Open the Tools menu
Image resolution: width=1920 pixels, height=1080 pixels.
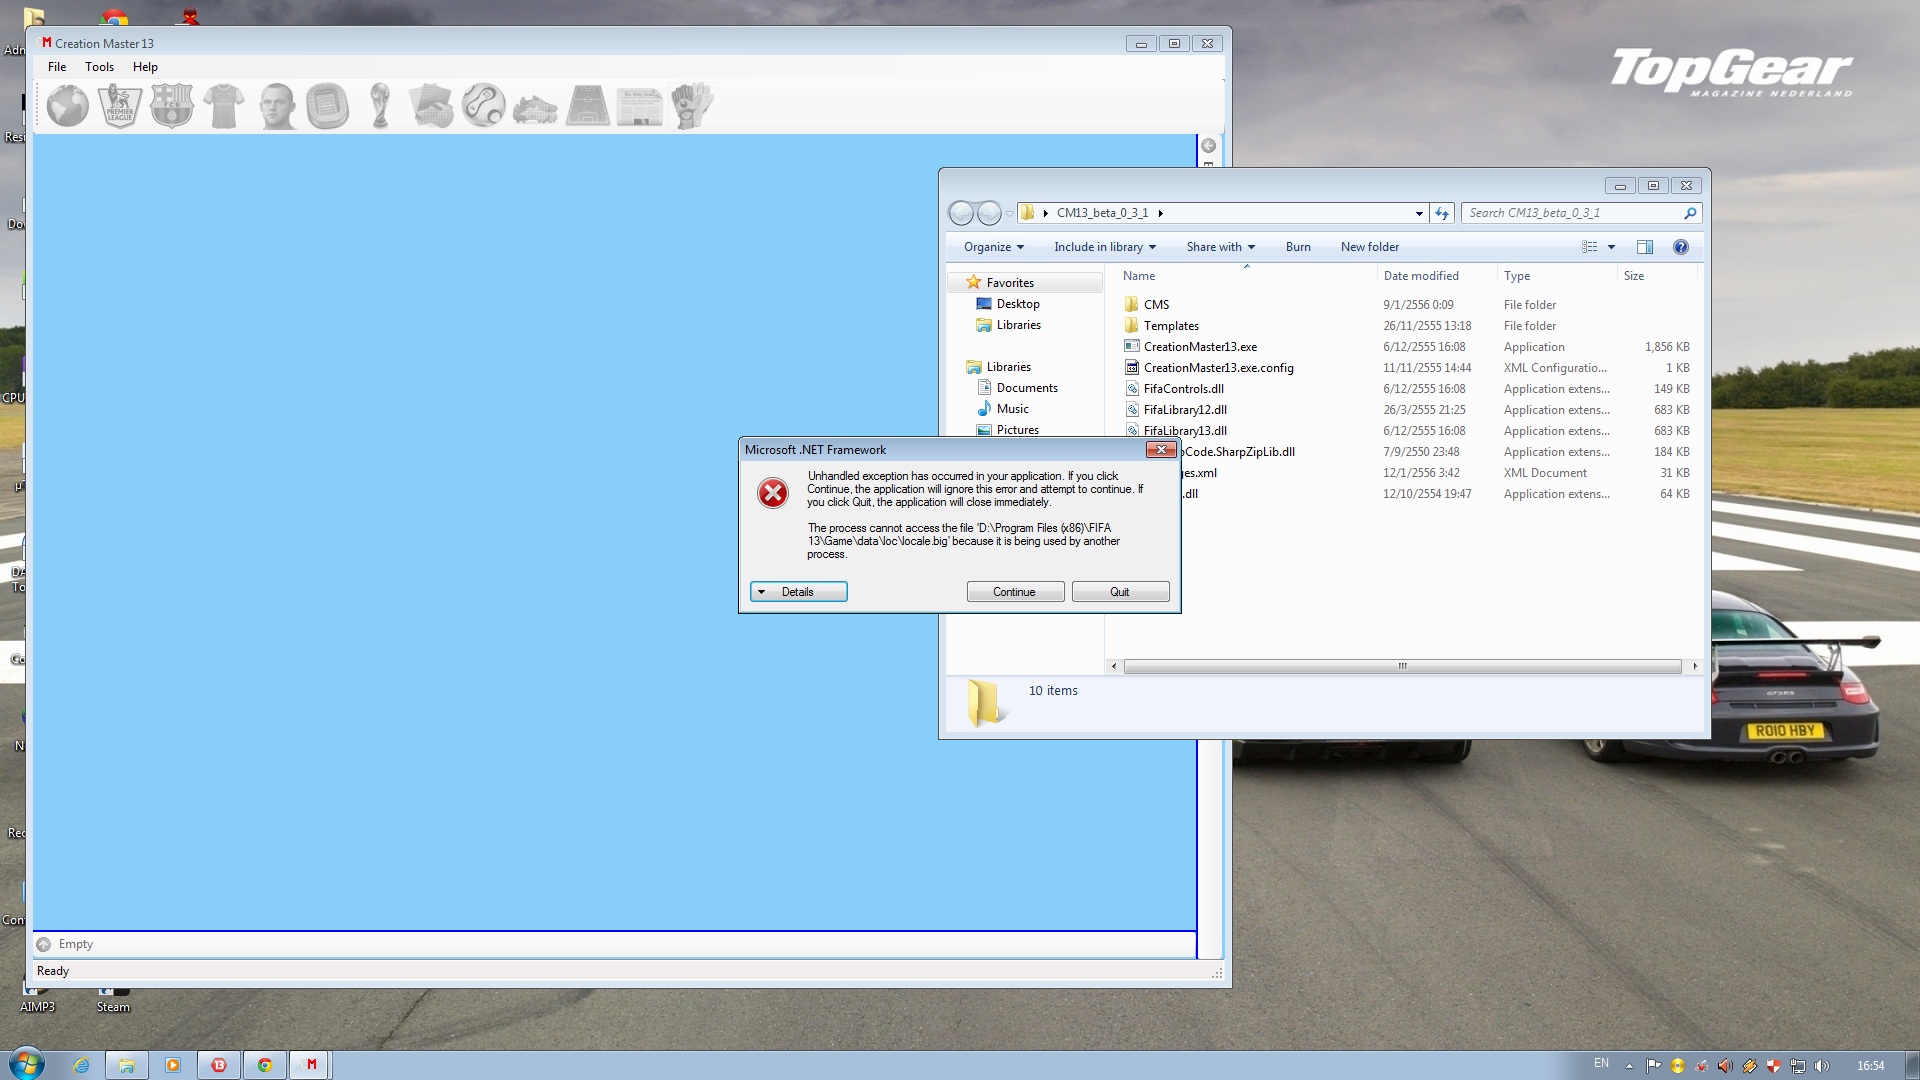click(x=99, y=67)
